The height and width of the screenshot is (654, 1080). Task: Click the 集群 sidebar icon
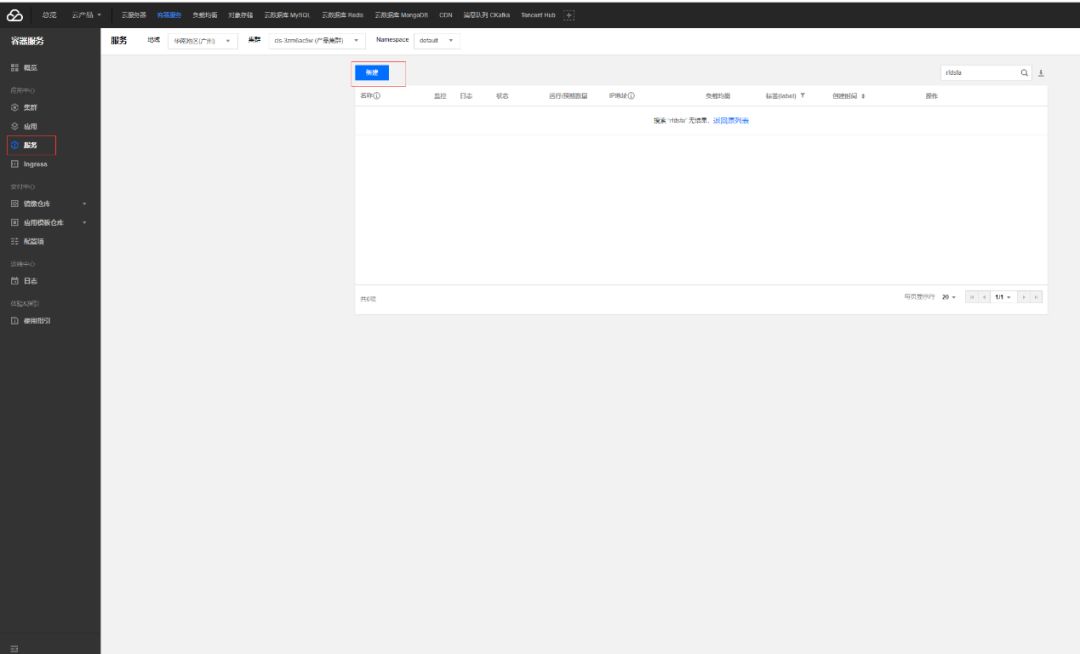pos(15,107)
